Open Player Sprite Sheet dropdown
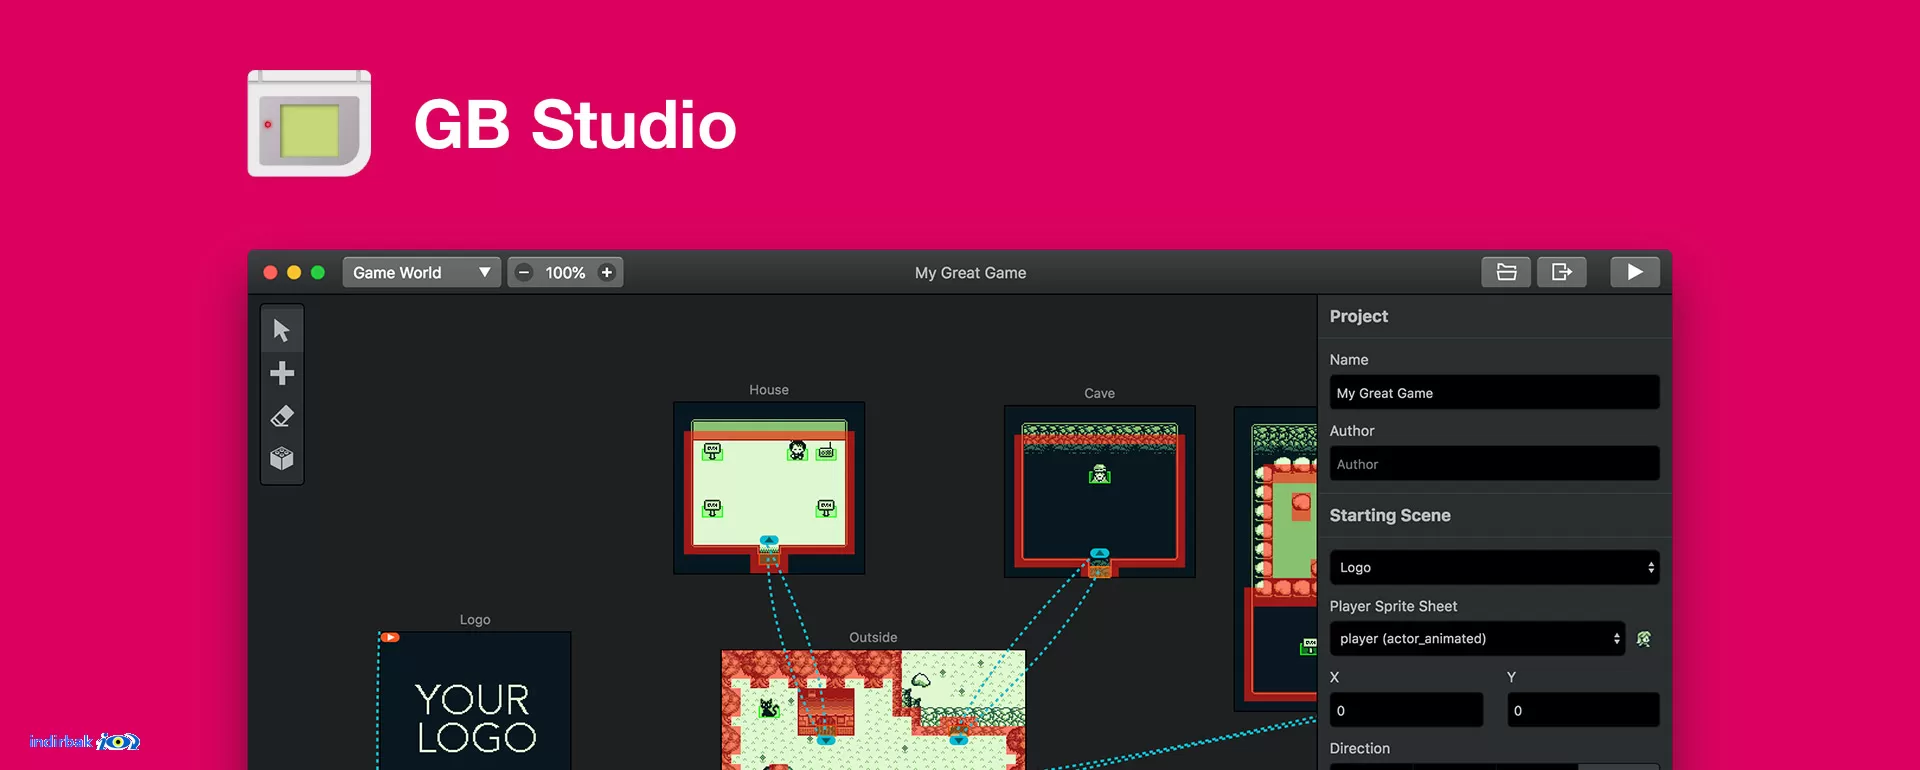The height and width of the screenshot is (770, 1920). (x=1477, y=638)
